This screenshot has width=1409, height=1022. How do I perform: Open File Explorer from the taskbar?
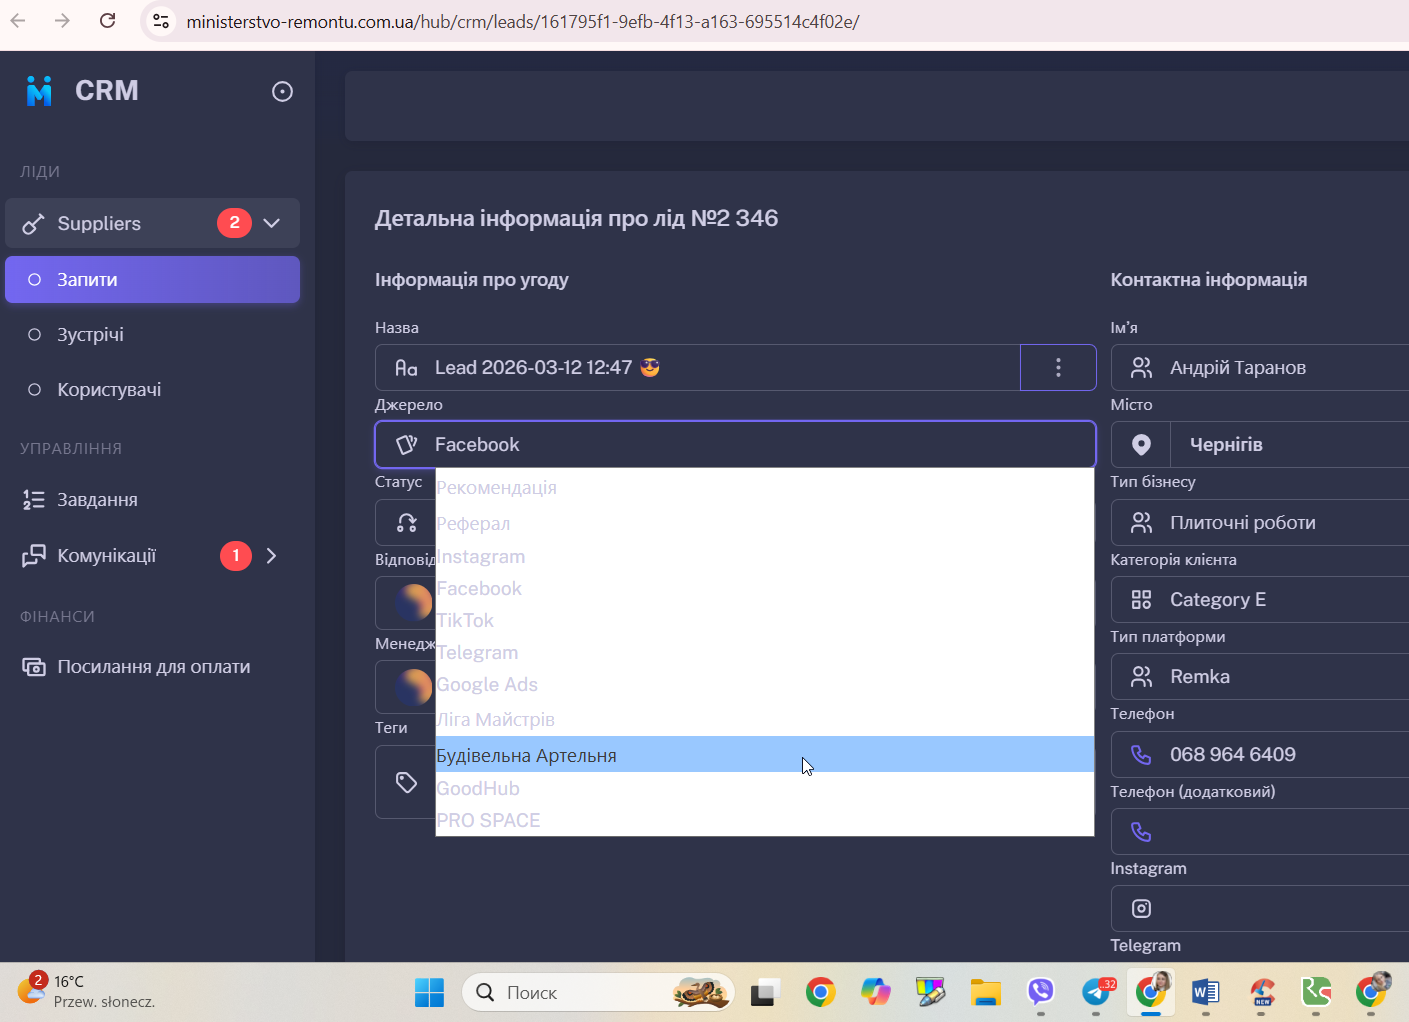click(986, 992)
